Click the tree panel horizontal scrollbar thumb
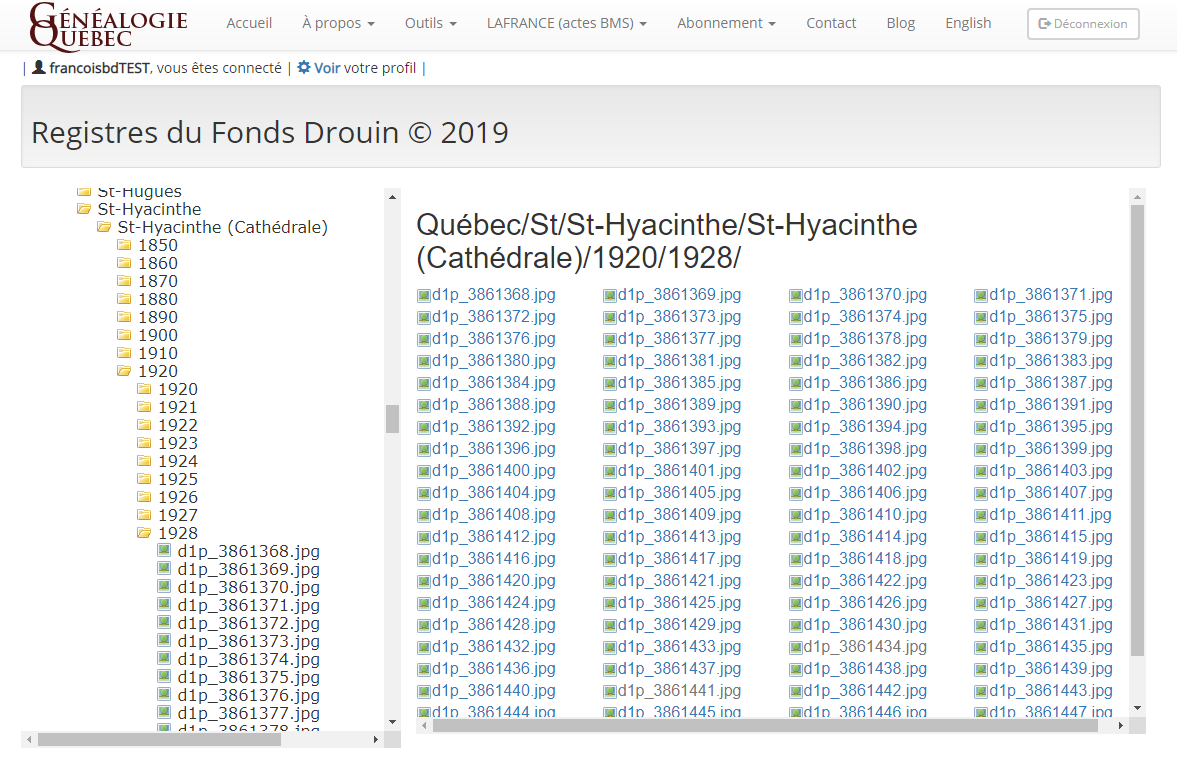The height and width of the screenshot is (759, 1177). (159, 739)
